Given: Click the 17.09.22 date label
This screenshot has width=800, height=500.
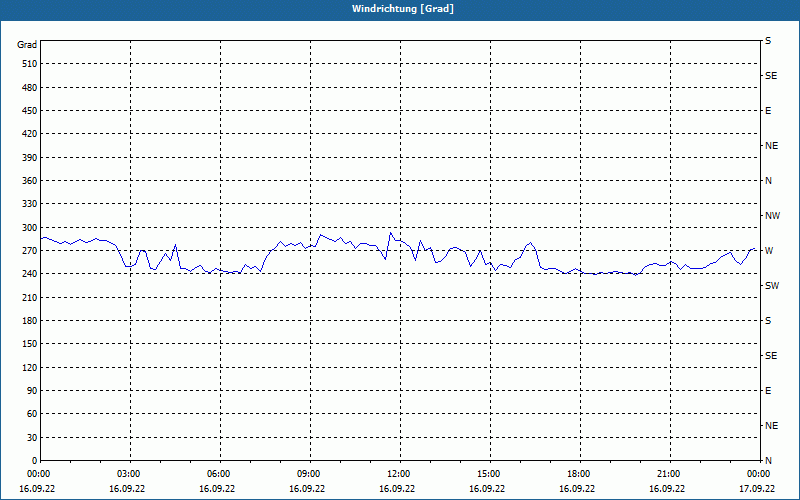Looking at the screenshot, I should [x=757, y=489].
